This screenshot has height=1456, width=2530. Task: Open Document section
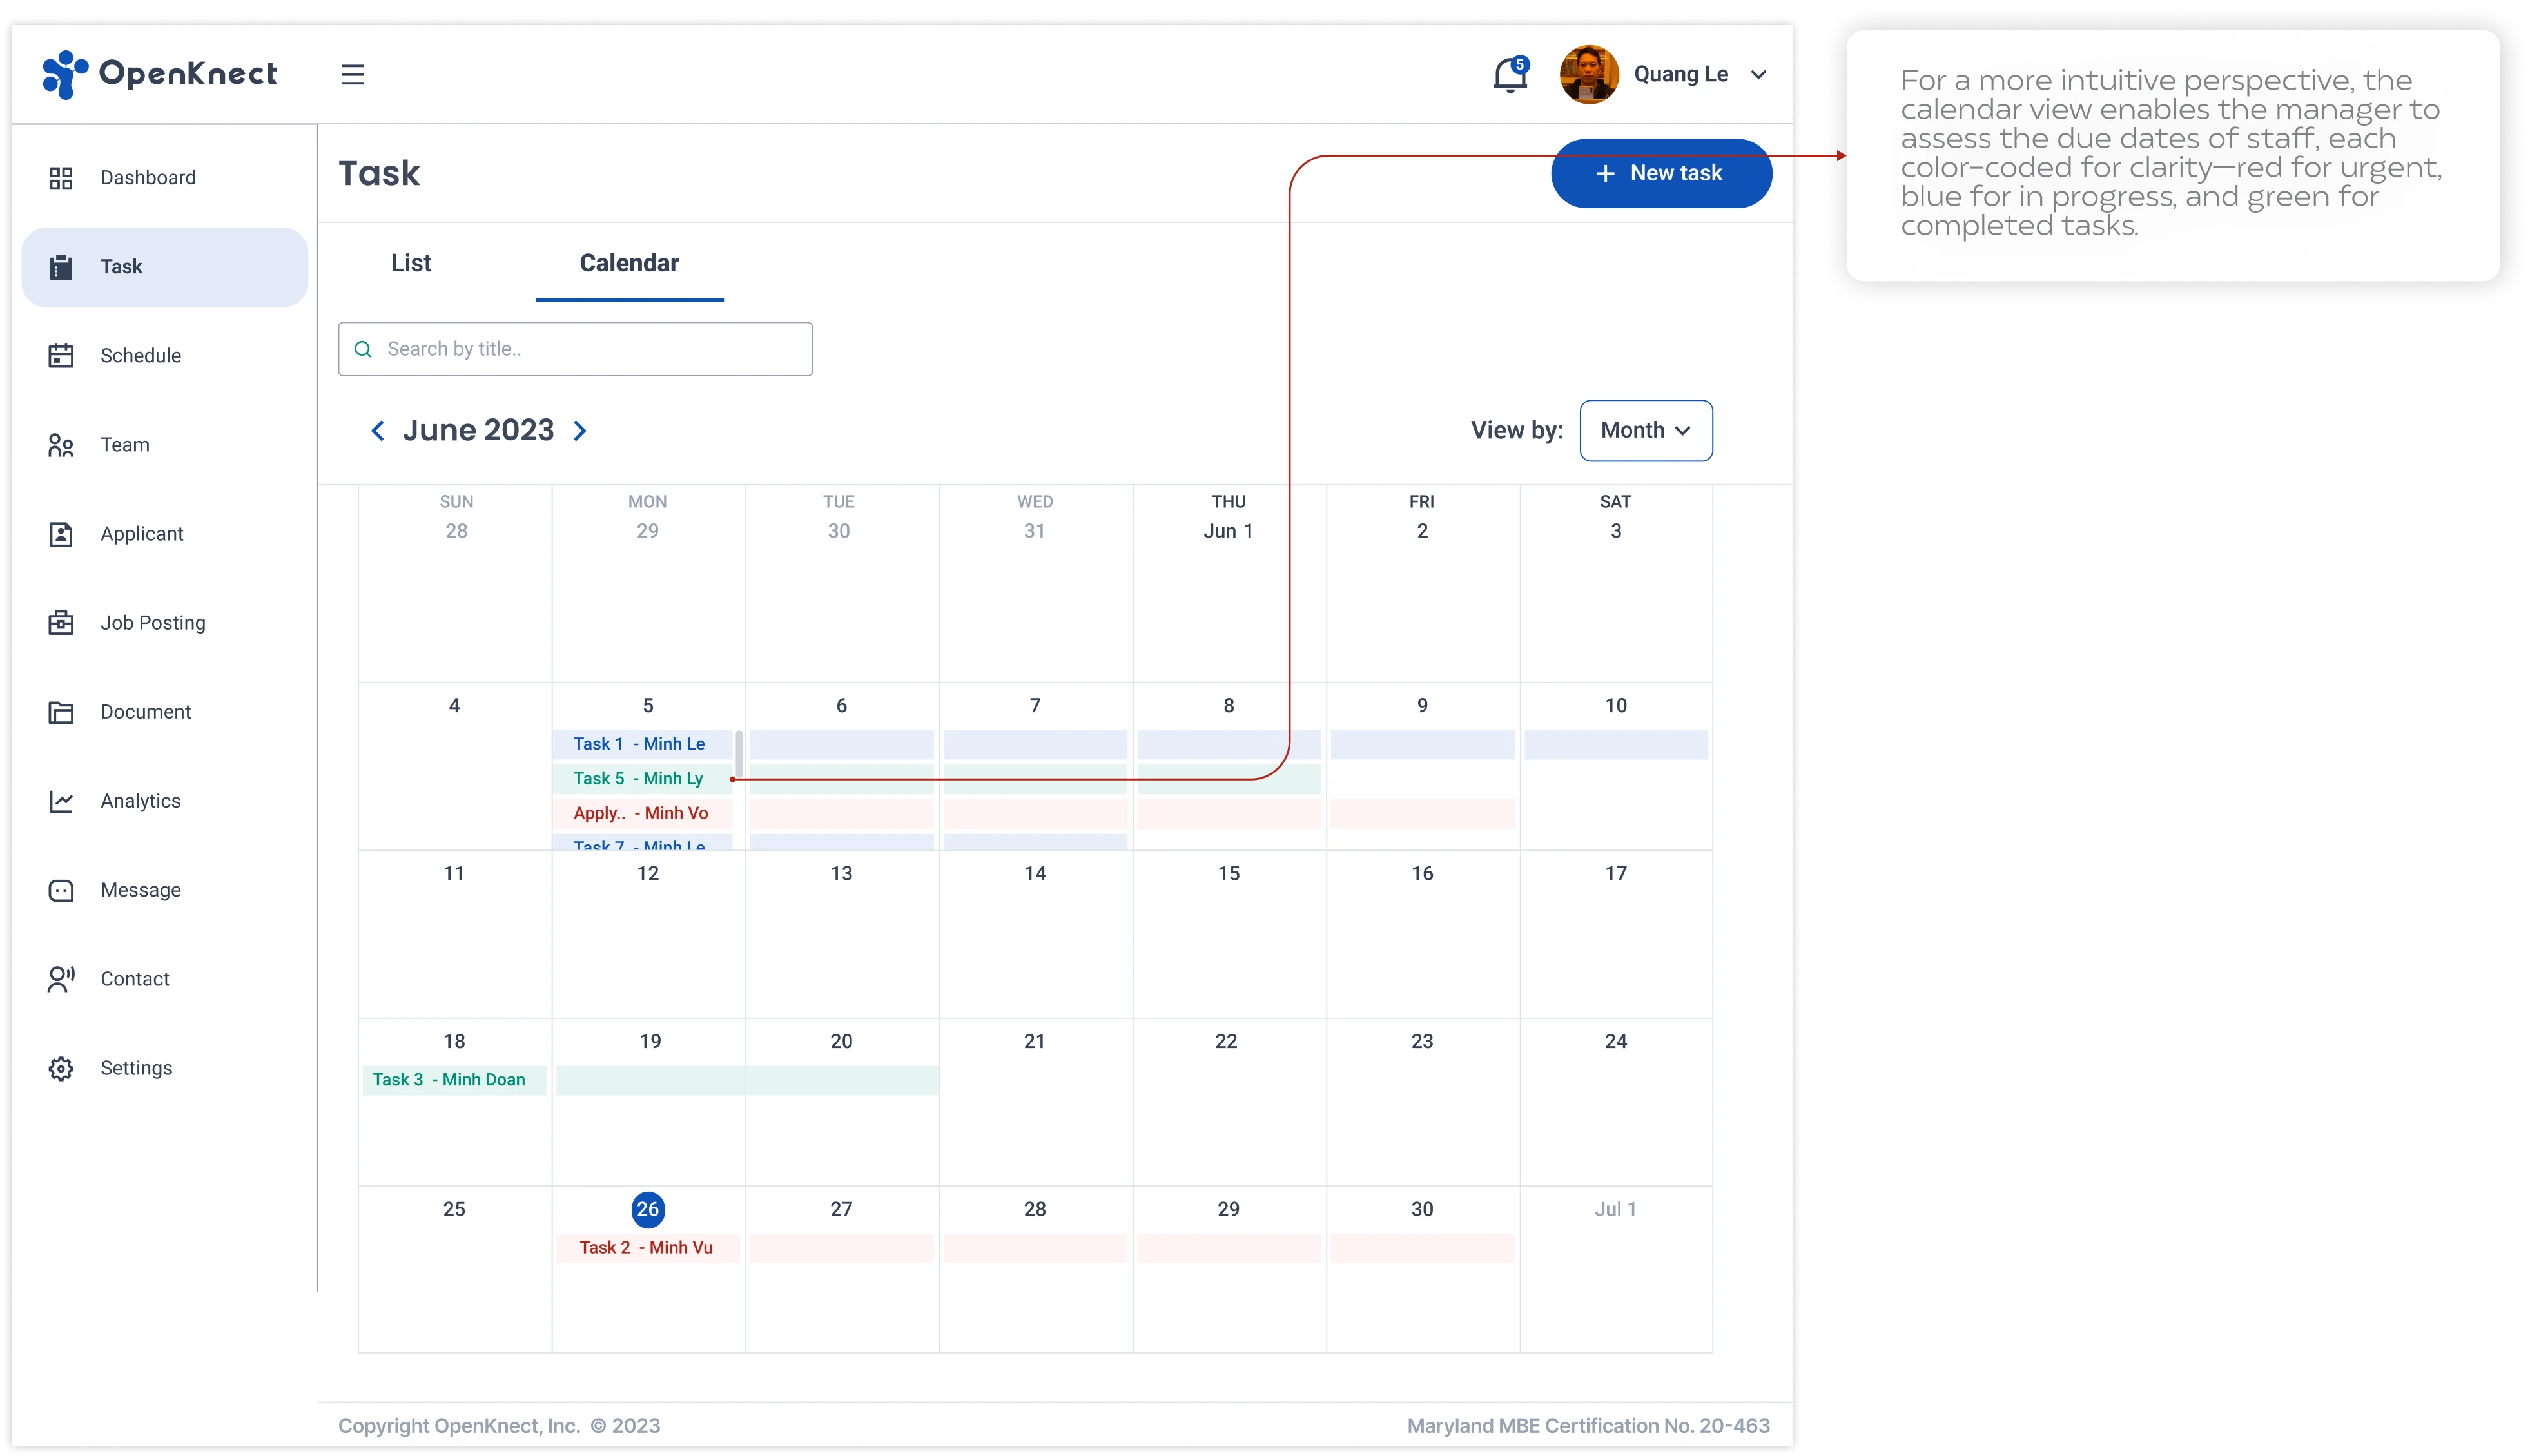point(145,712)
